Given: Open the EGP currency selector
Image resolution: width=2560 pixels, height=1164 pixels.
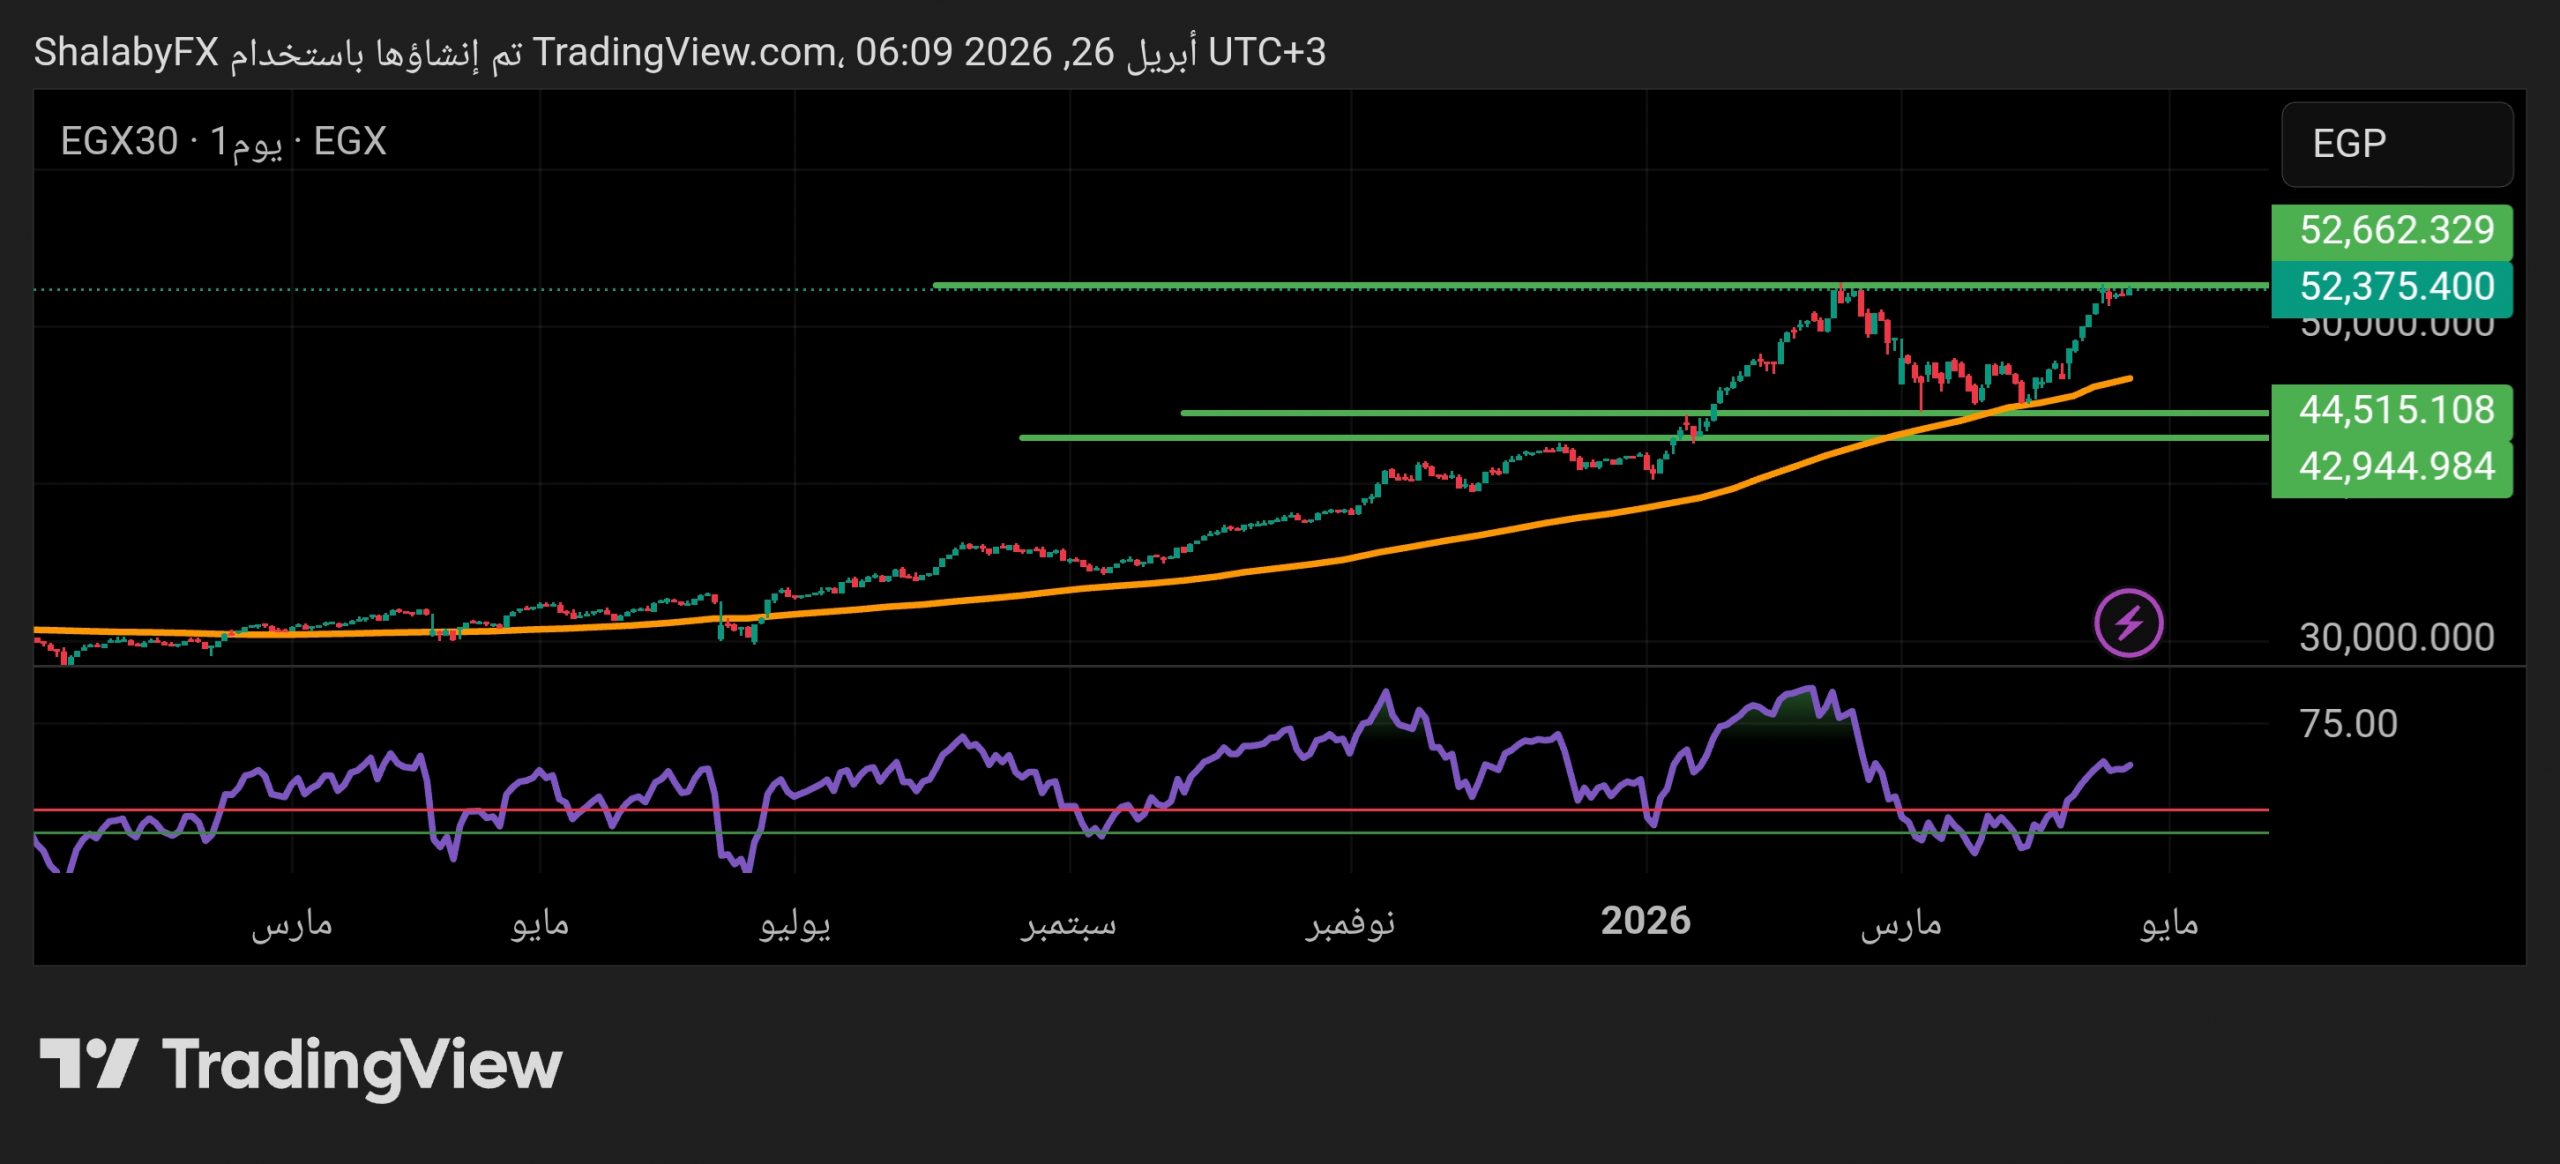Looking at the screenshot, I should [2396, 144].
